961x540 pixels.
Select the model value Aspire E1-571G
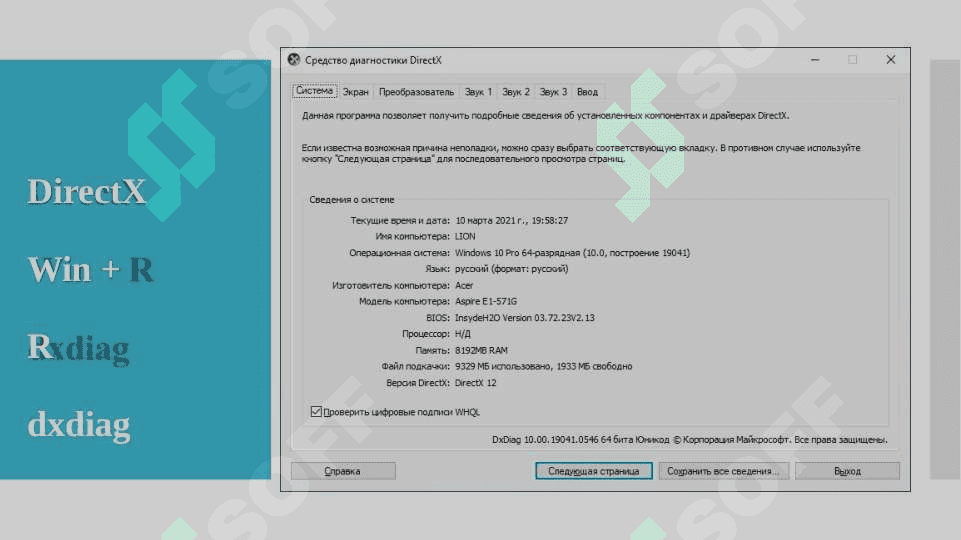[486, 301]
